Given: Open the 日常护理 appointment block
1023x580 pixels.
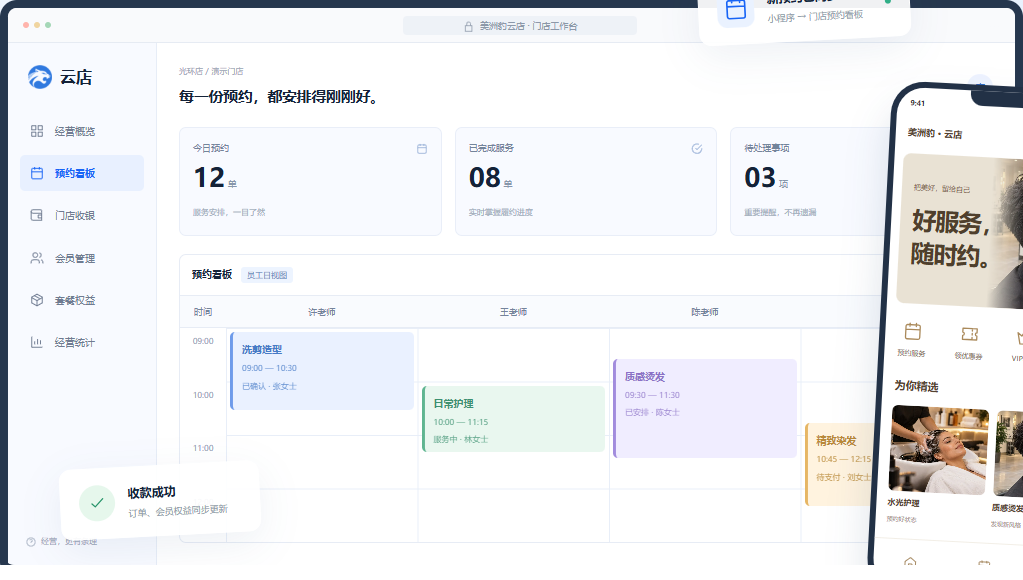Looking at the screenshot, I should [513, 419].
